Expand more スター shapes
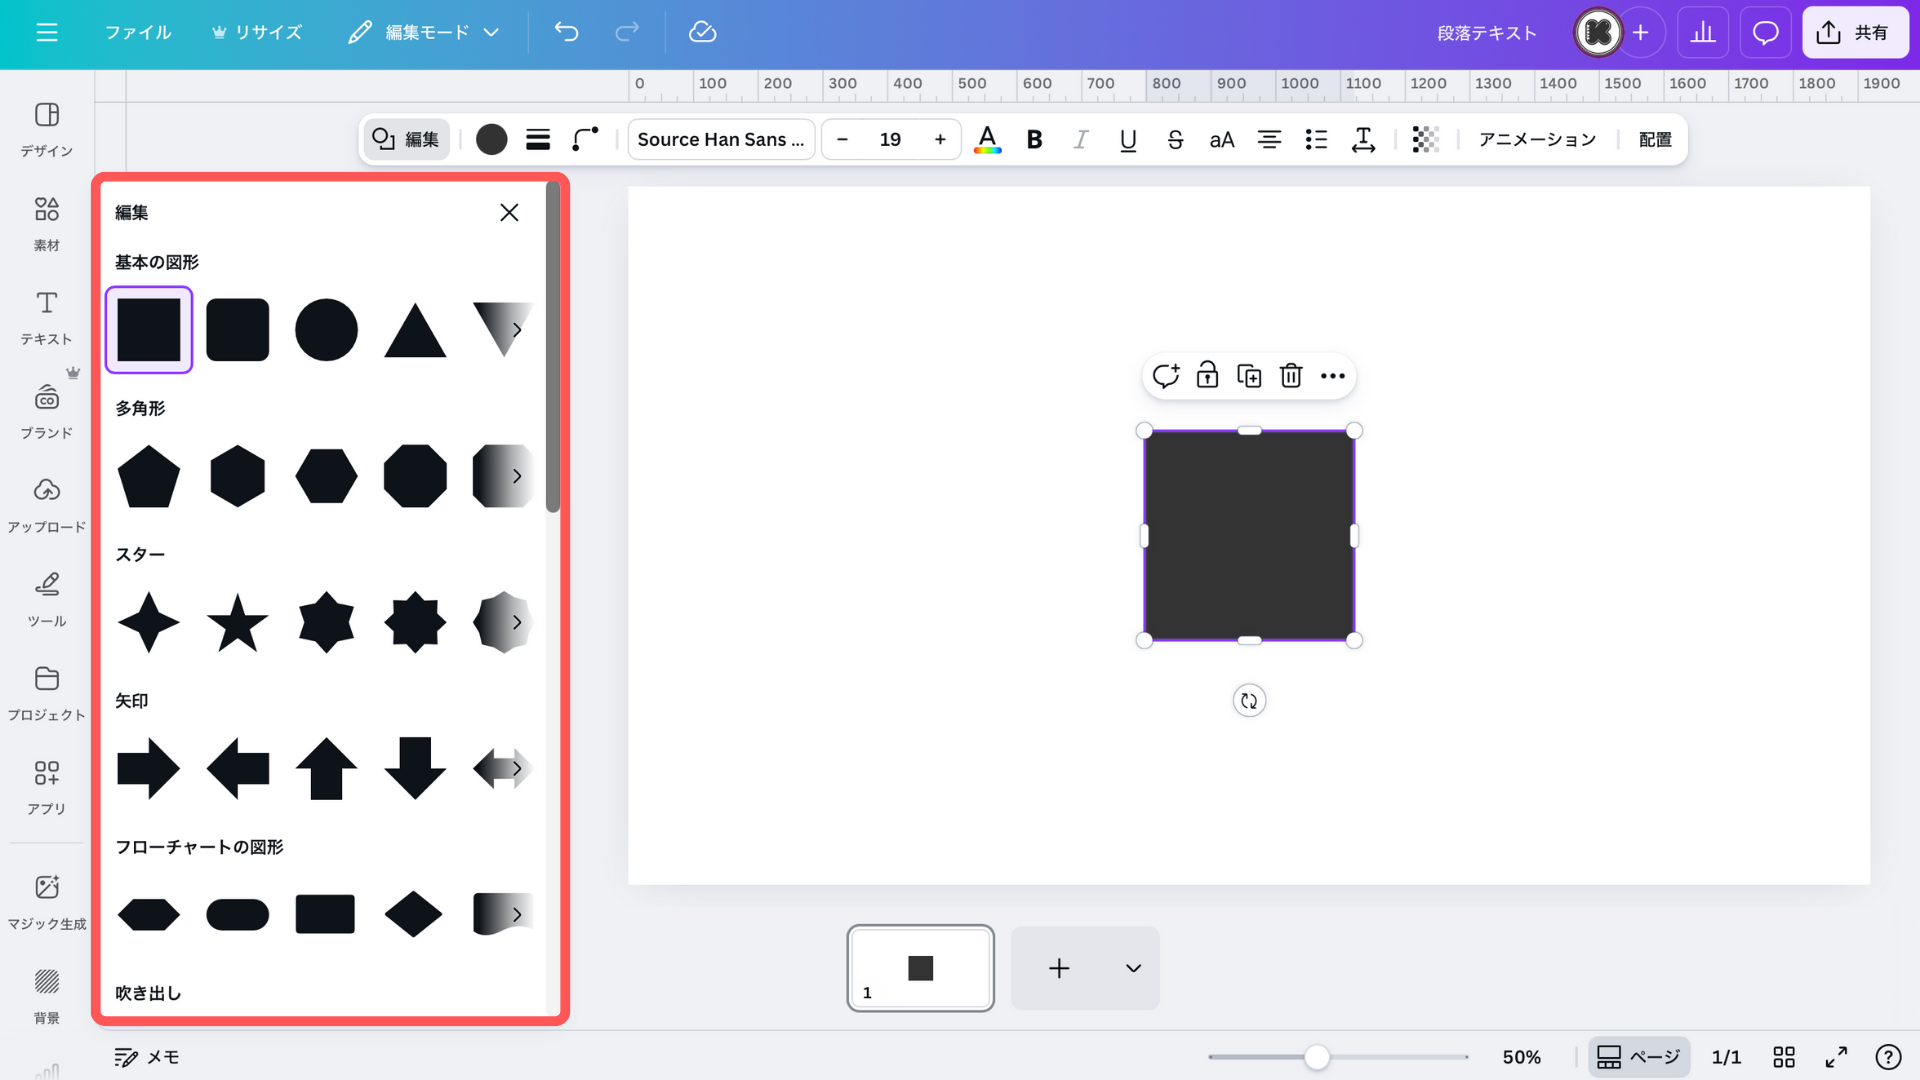Screen dimensions: 1920x1080 pos(516,622)
